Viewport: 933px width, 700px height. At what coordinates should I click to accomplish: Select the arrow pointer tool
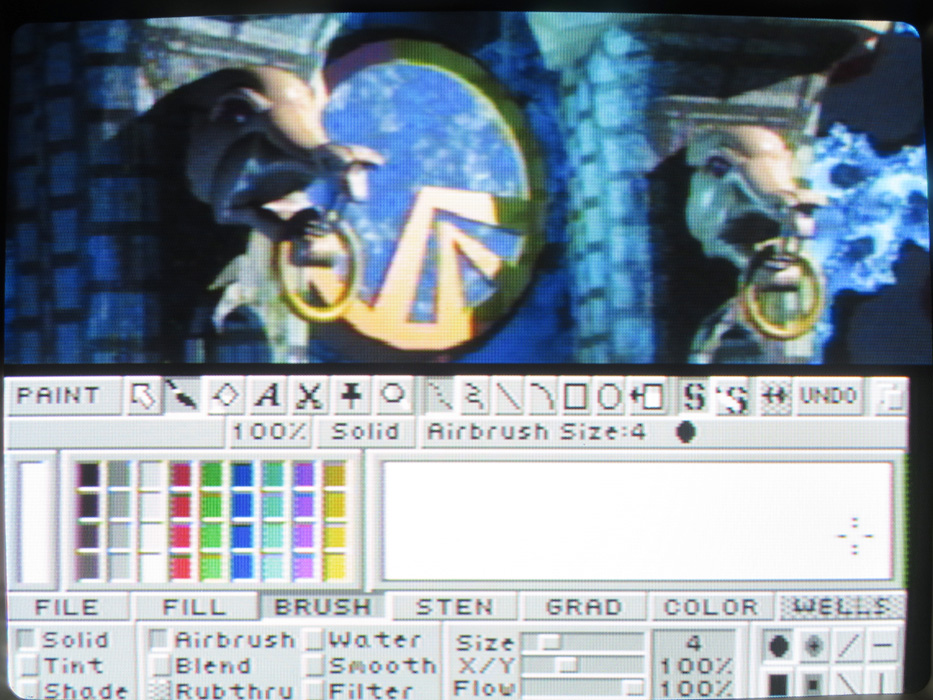click(x=142, y=396)
